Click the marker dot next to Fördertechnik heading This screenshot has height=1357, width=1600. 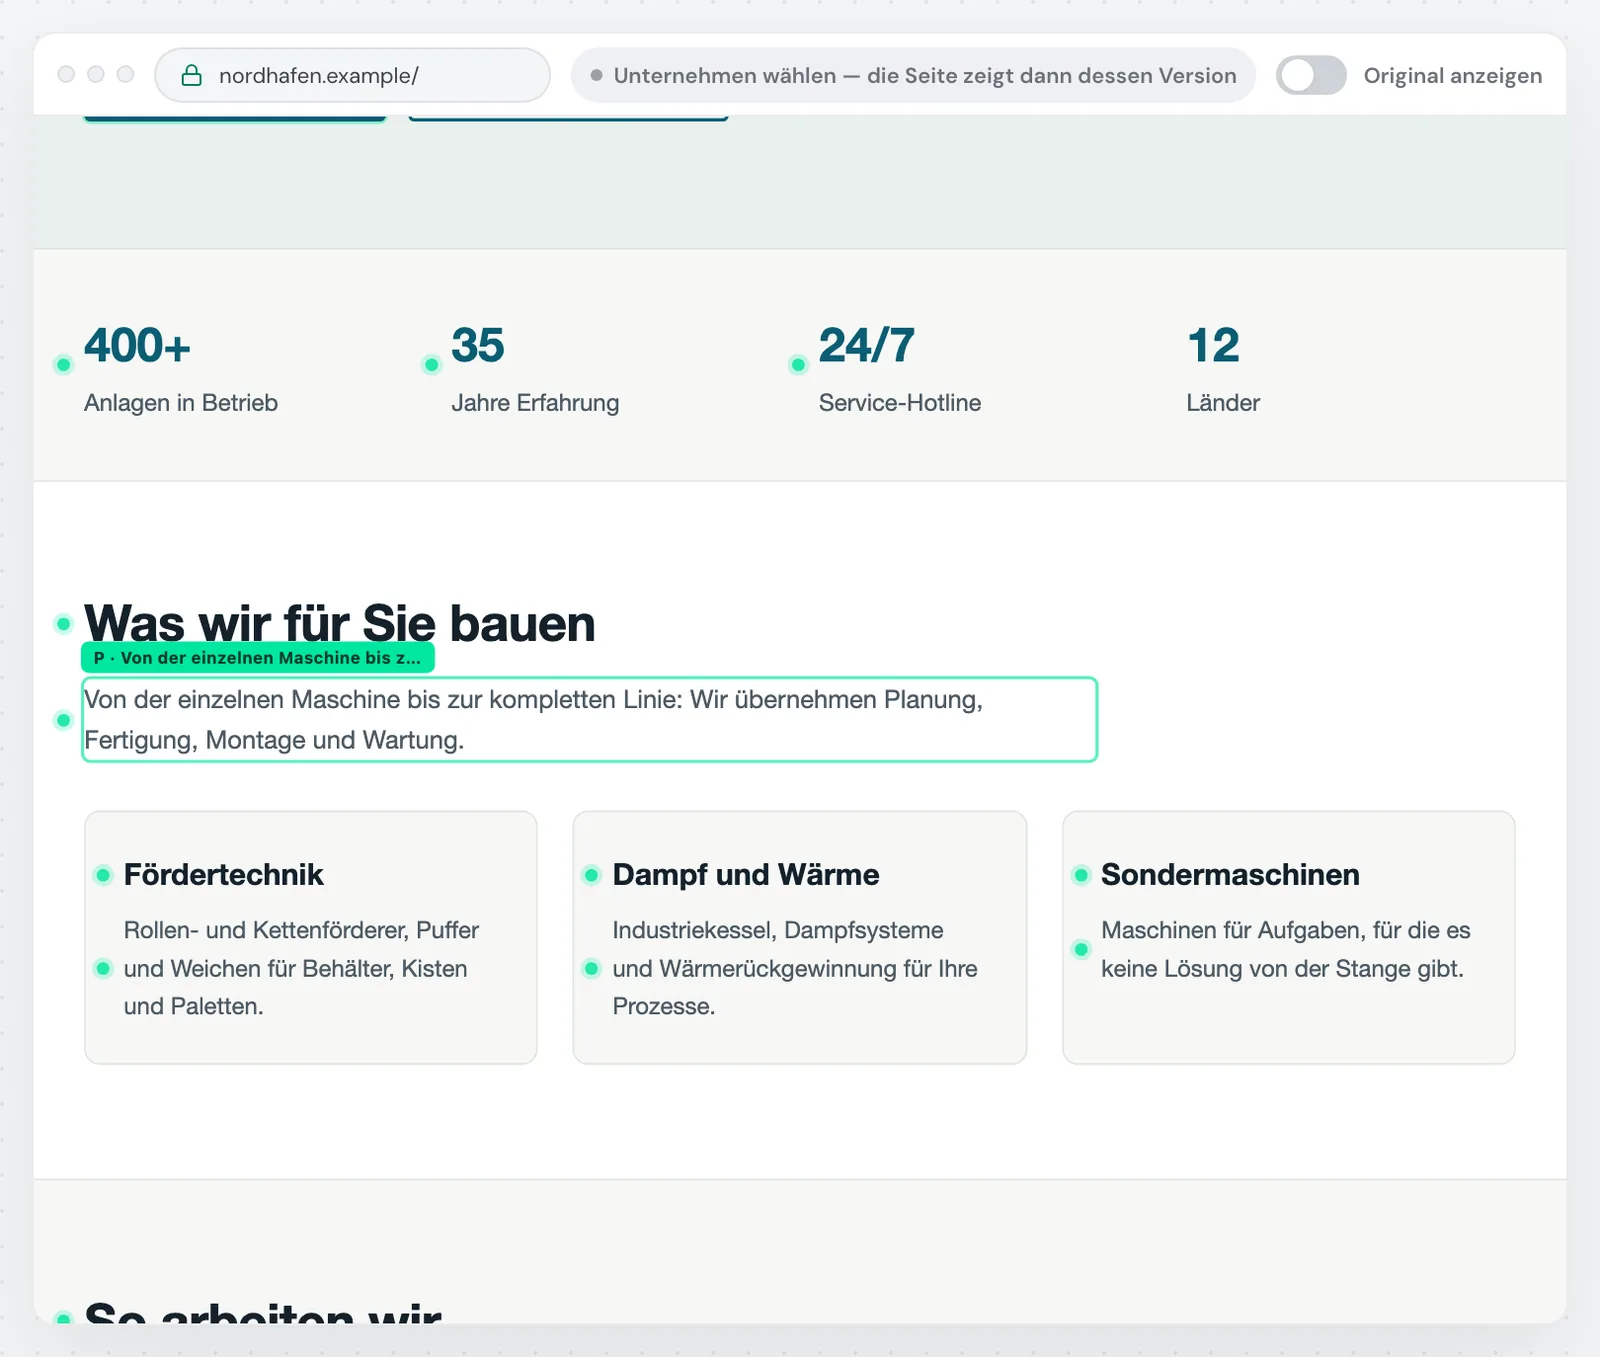point(103,875)
